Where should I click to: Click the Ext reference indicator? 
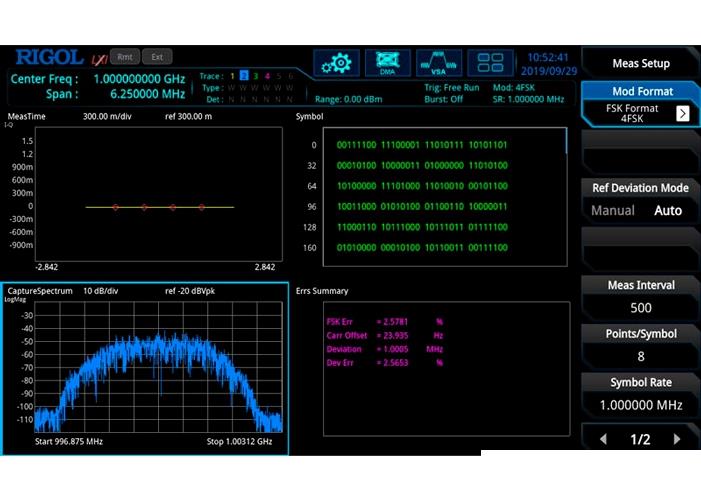tap(157, 57)
